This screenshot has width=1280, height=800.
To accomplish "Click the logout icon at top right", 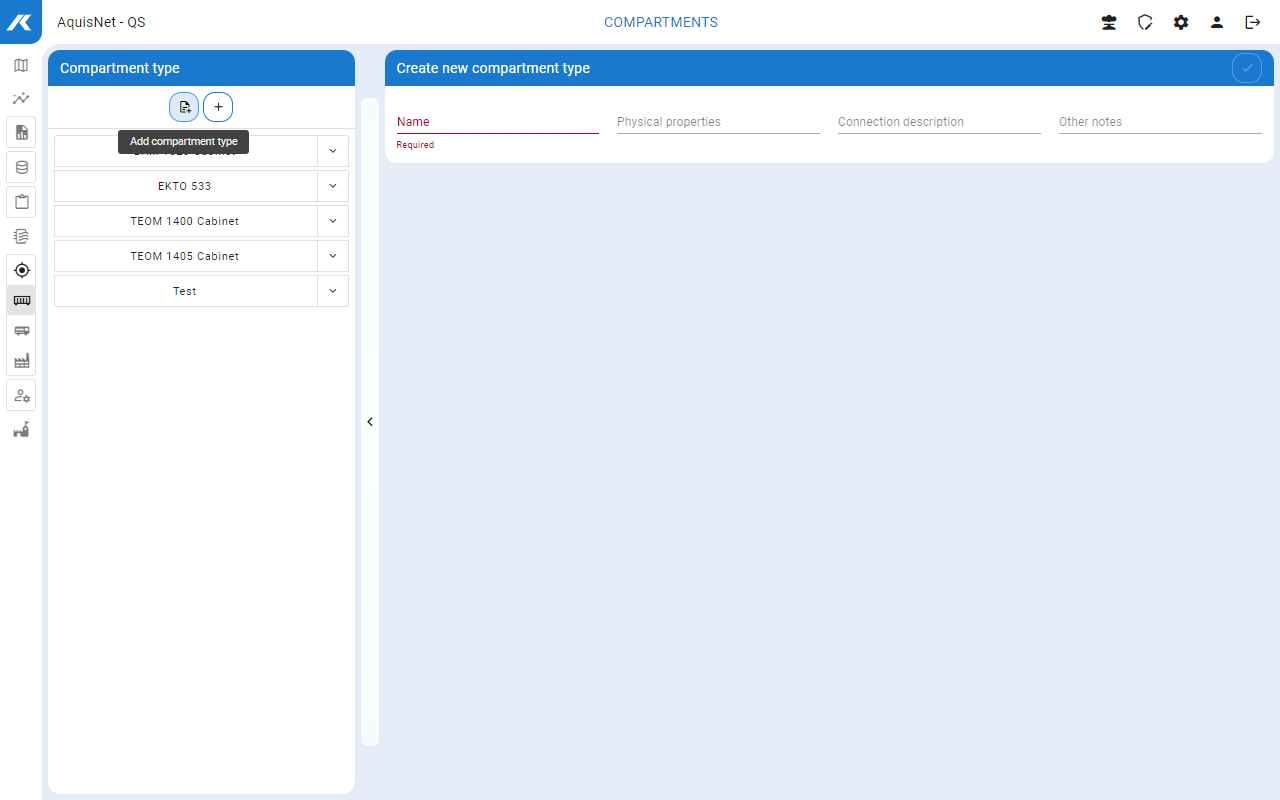I will [1252, 22].
